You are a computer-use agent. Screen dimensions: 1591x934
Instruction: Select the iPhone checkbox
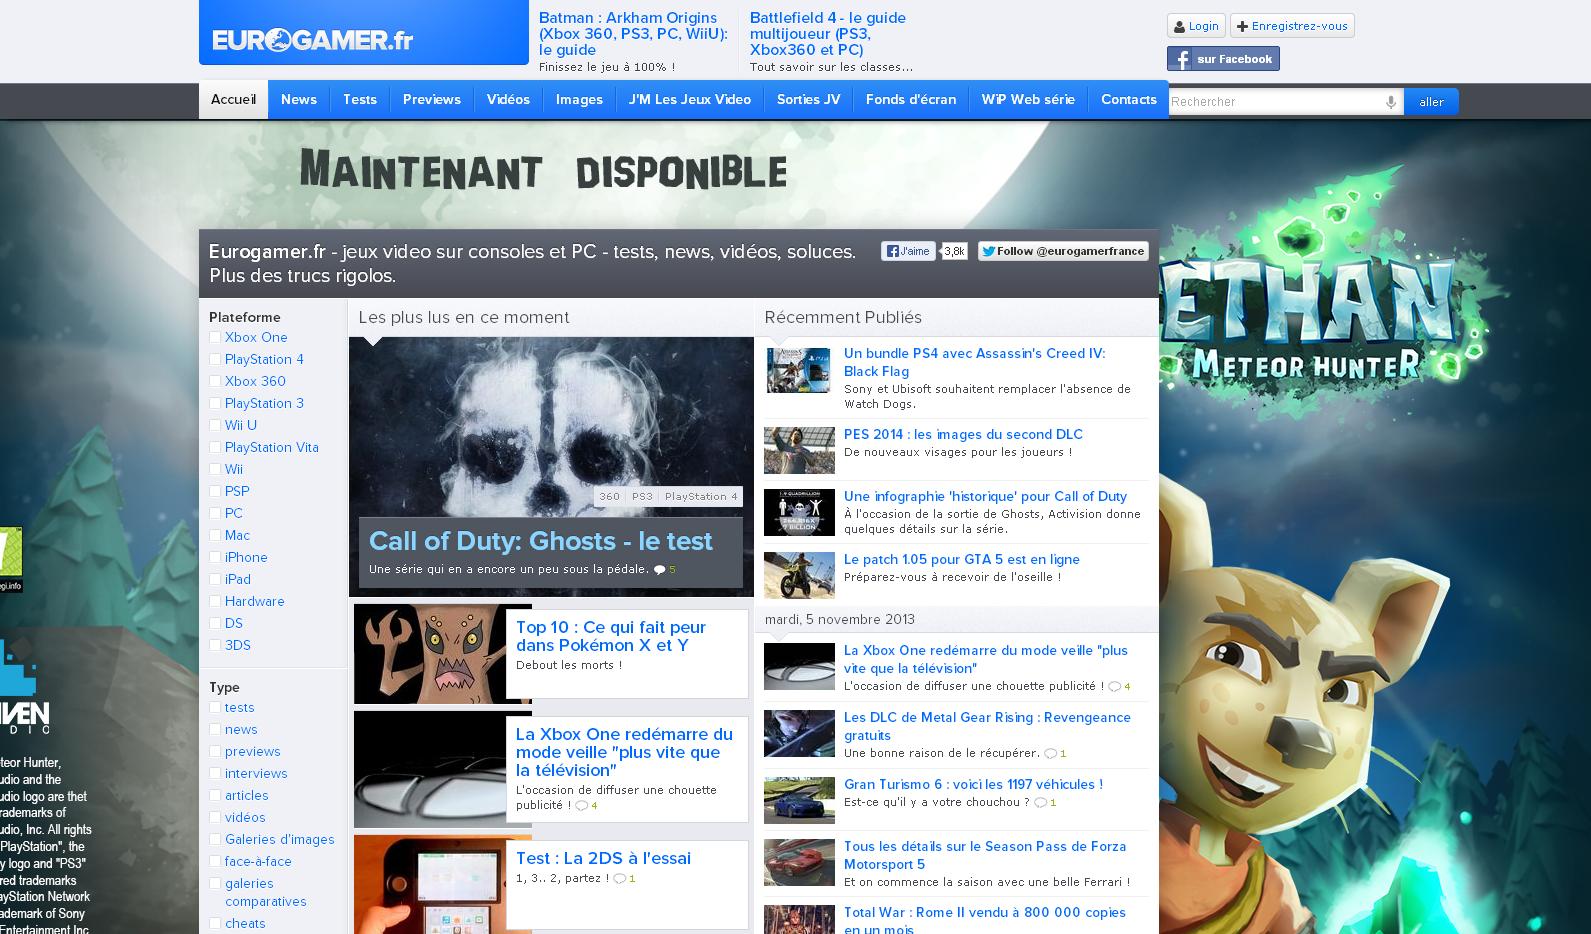(x=215, y=558)
